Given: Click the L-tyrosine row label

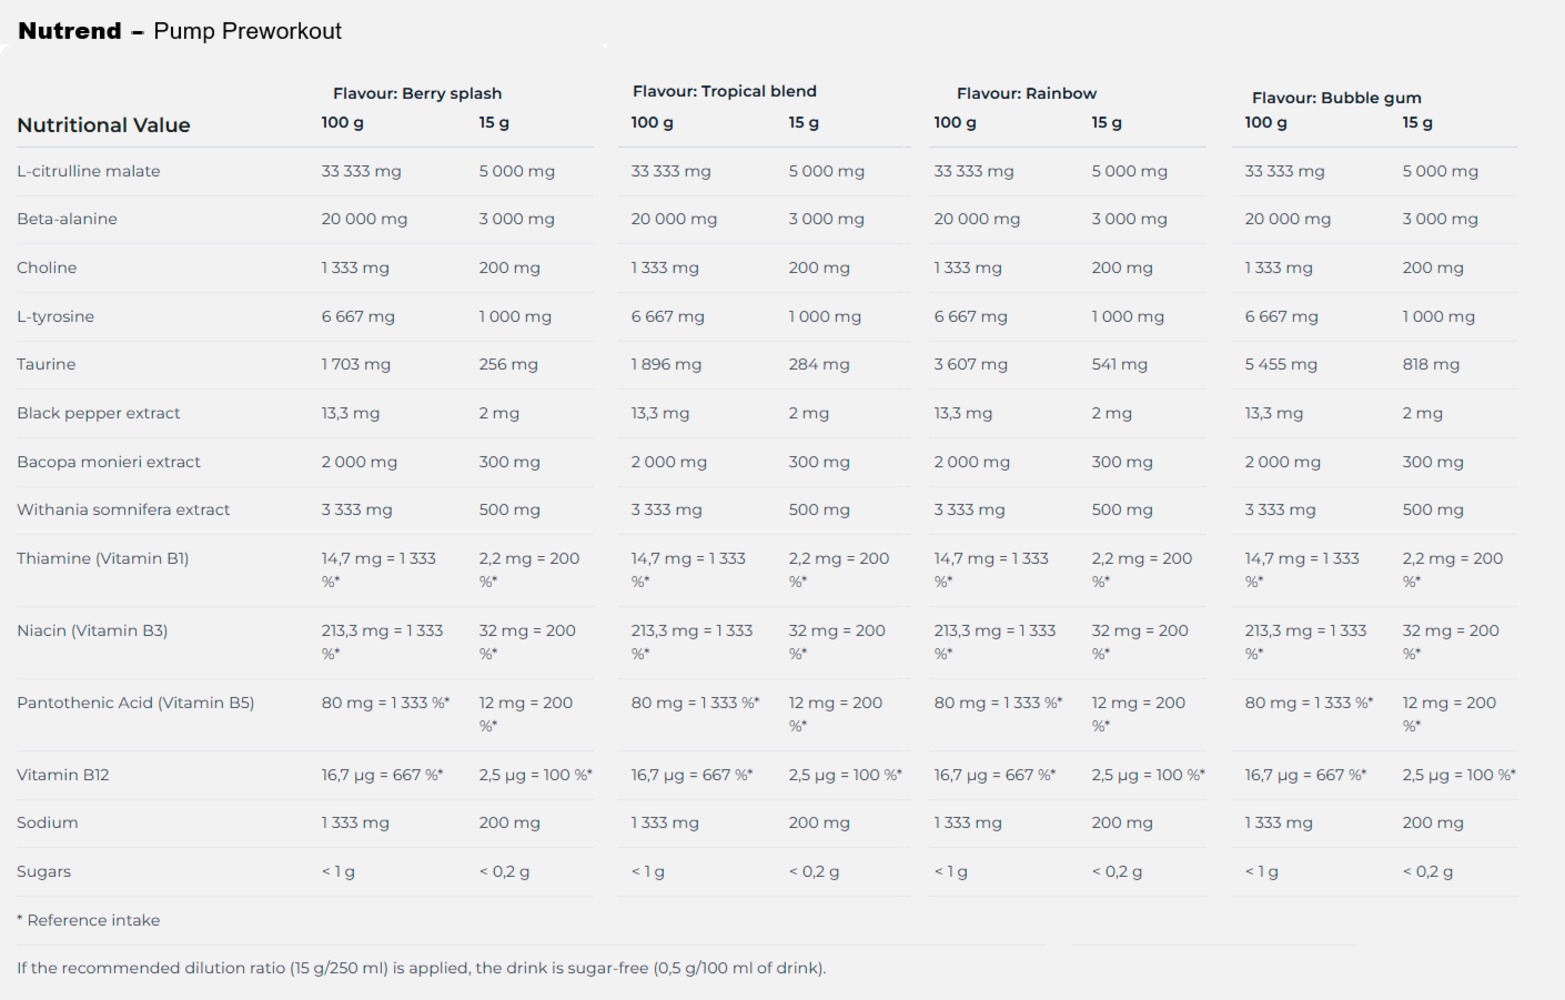Looking at the screenshot, I should click(55, 316).
